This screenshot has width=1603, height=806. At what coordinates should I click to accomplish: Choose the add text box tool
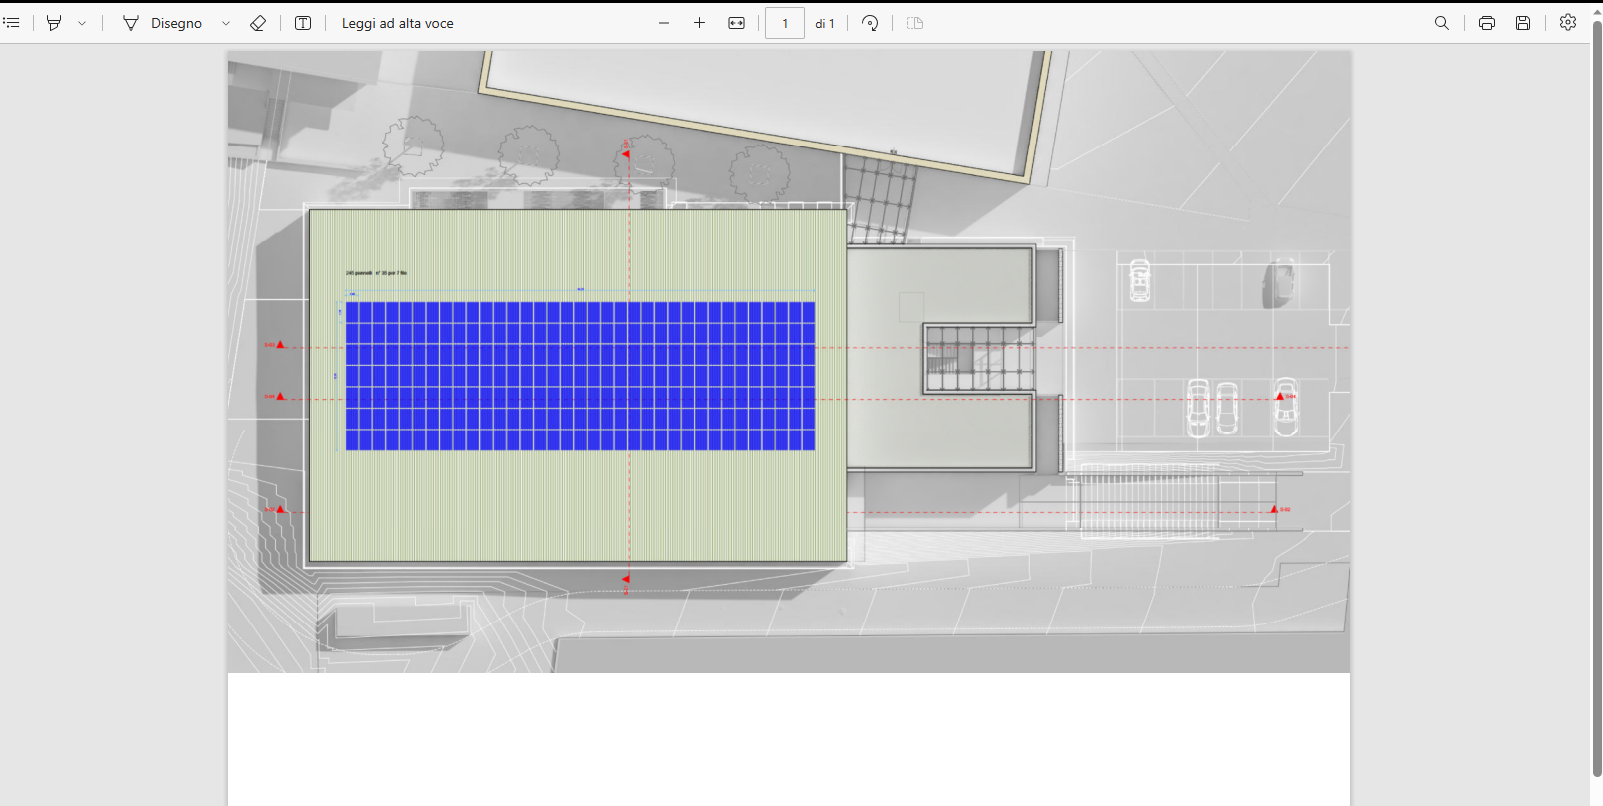point(303,23)
